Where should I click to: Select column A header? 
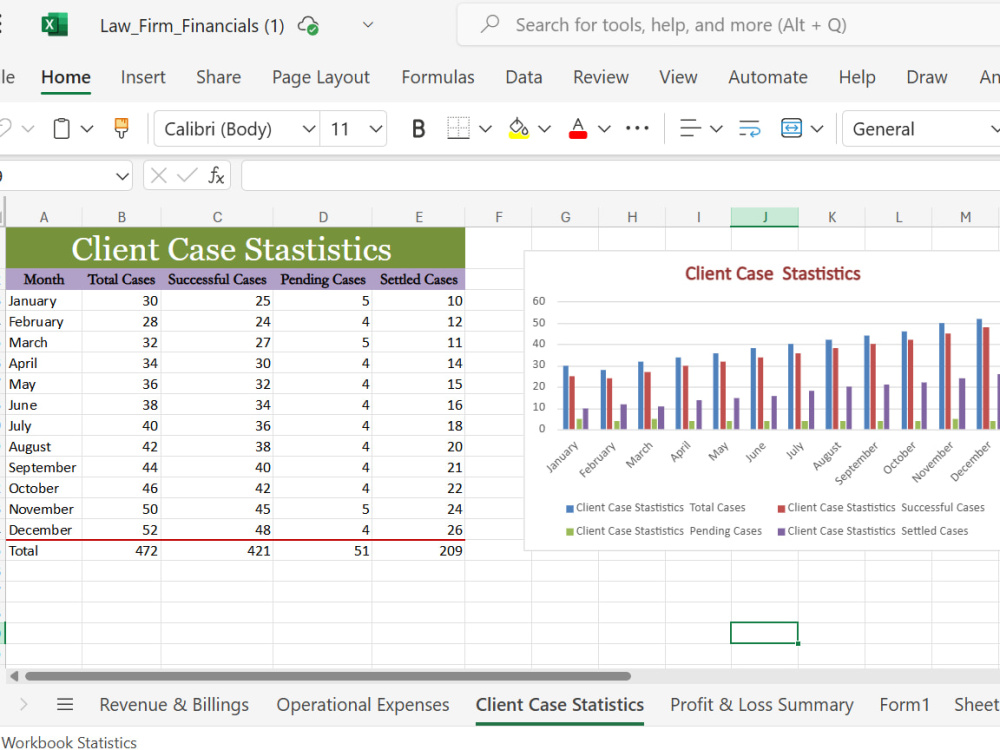(x=44, y=217)
